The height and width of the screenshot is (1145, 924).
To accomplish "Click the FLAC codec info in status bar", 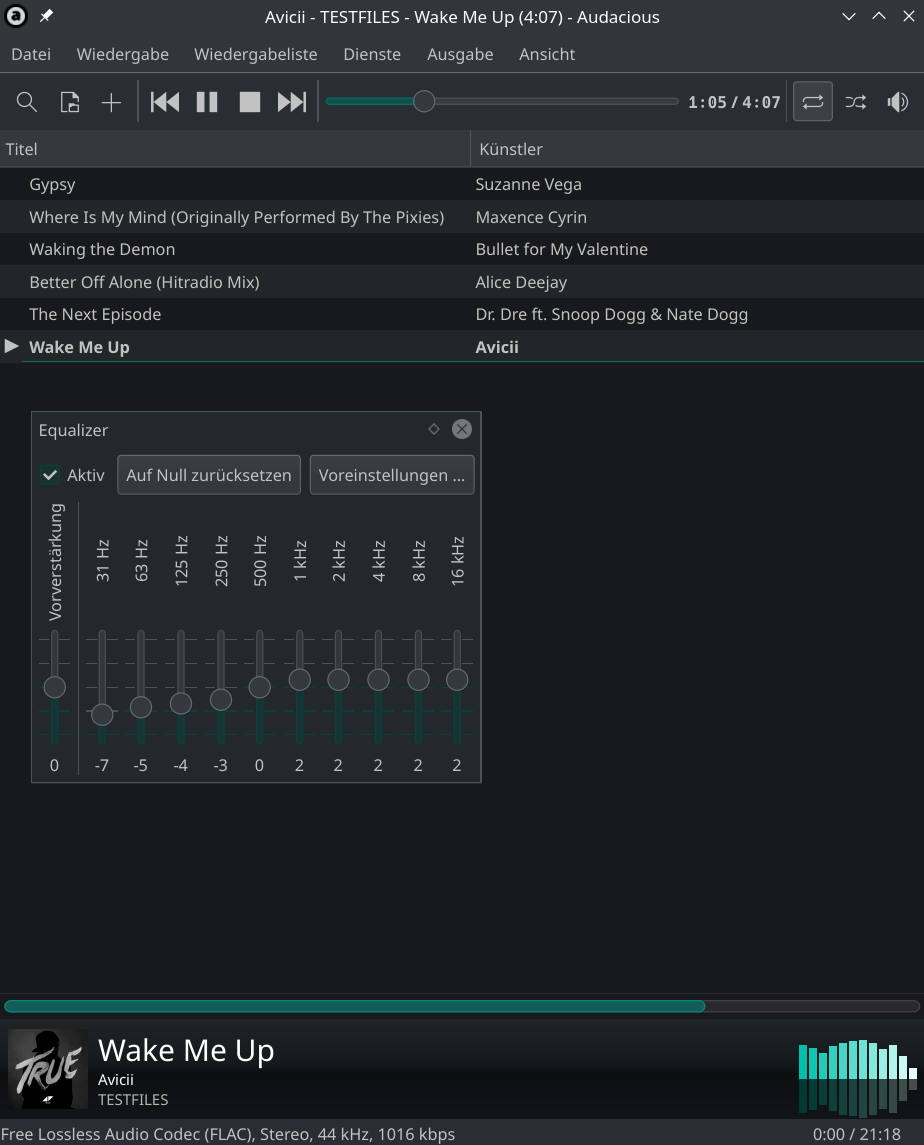I will (228, 1134).
